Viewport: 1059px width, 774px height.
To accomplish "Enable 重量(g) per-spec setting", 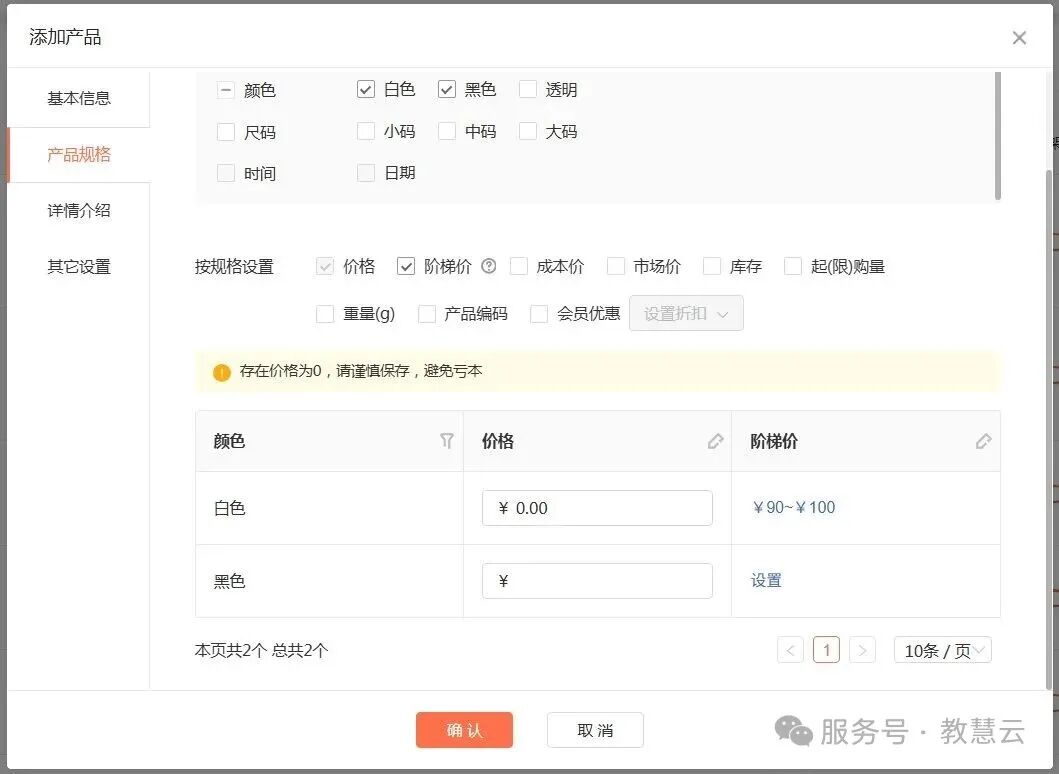I will pos(325,314).
